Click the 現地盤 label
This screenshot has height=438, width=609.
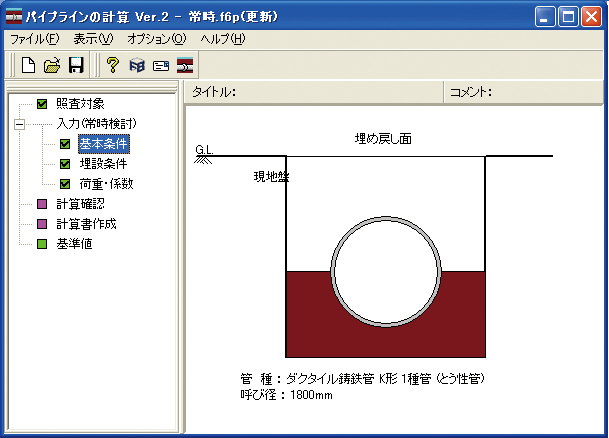pyautogui.click(x=271, y=177)
